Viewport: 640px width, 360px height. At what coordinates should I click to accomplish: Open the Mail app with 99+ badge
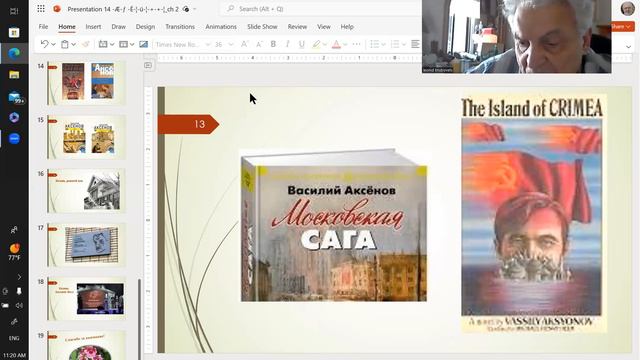15,97
